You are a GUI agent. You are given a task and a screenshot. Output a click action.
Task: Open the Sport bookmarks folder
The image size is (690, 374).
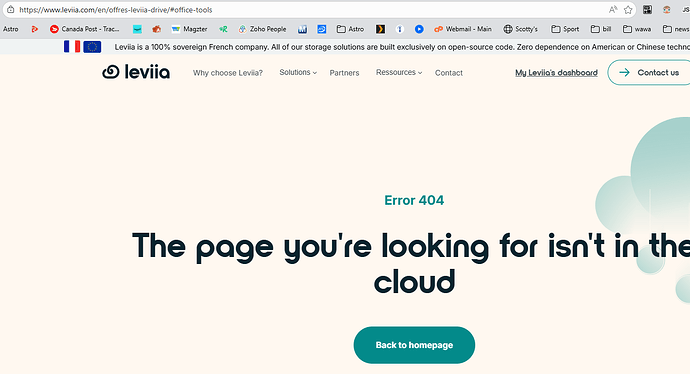[565, 29]
